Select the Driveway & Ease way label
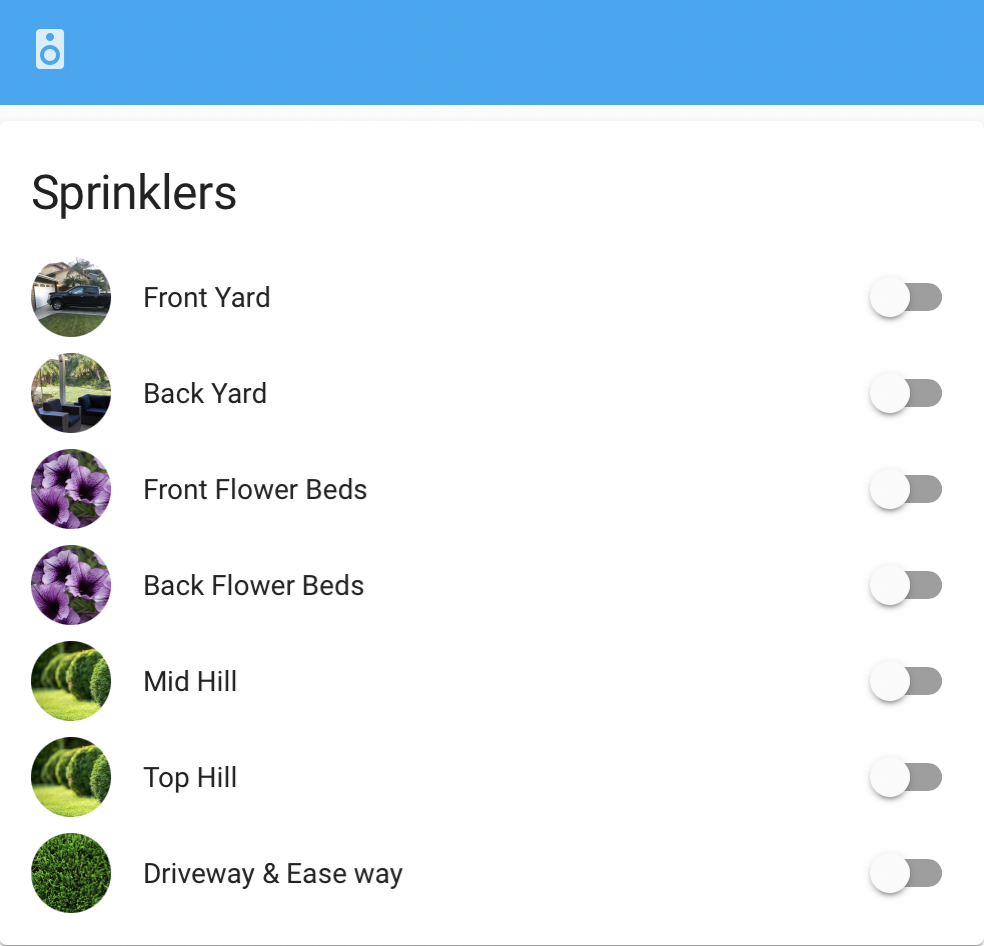Image resolution: width=984 pixels, height=946 pixels. click(273, 874)
